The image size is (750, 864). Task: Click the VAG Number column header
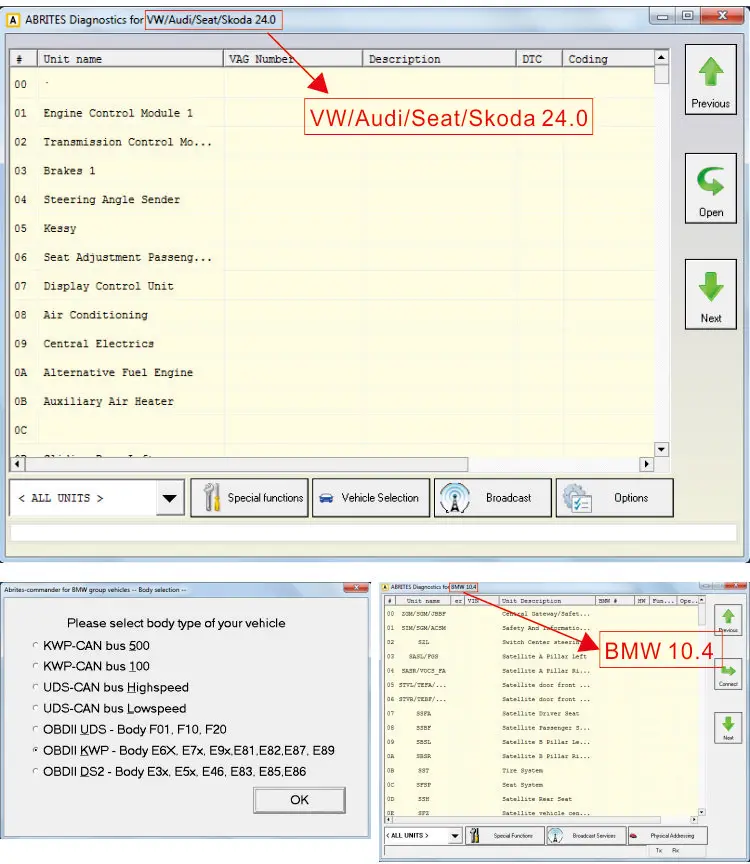[x=293, y=59]
